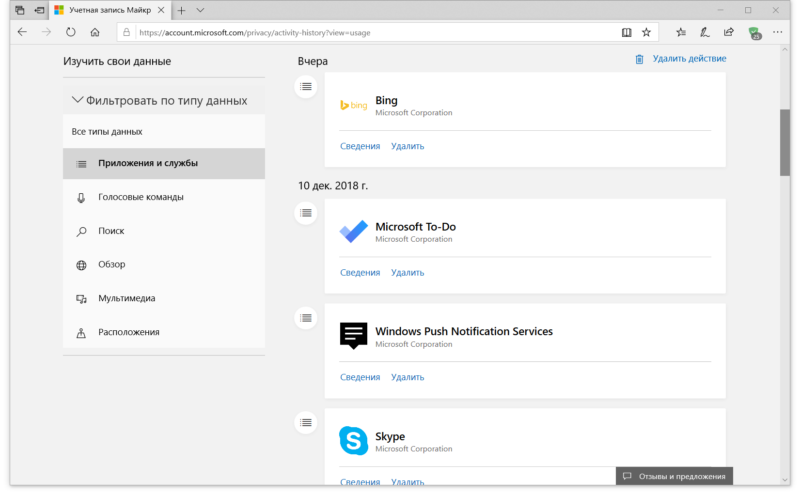Click the Skype title text

click(x=390, y=437)
